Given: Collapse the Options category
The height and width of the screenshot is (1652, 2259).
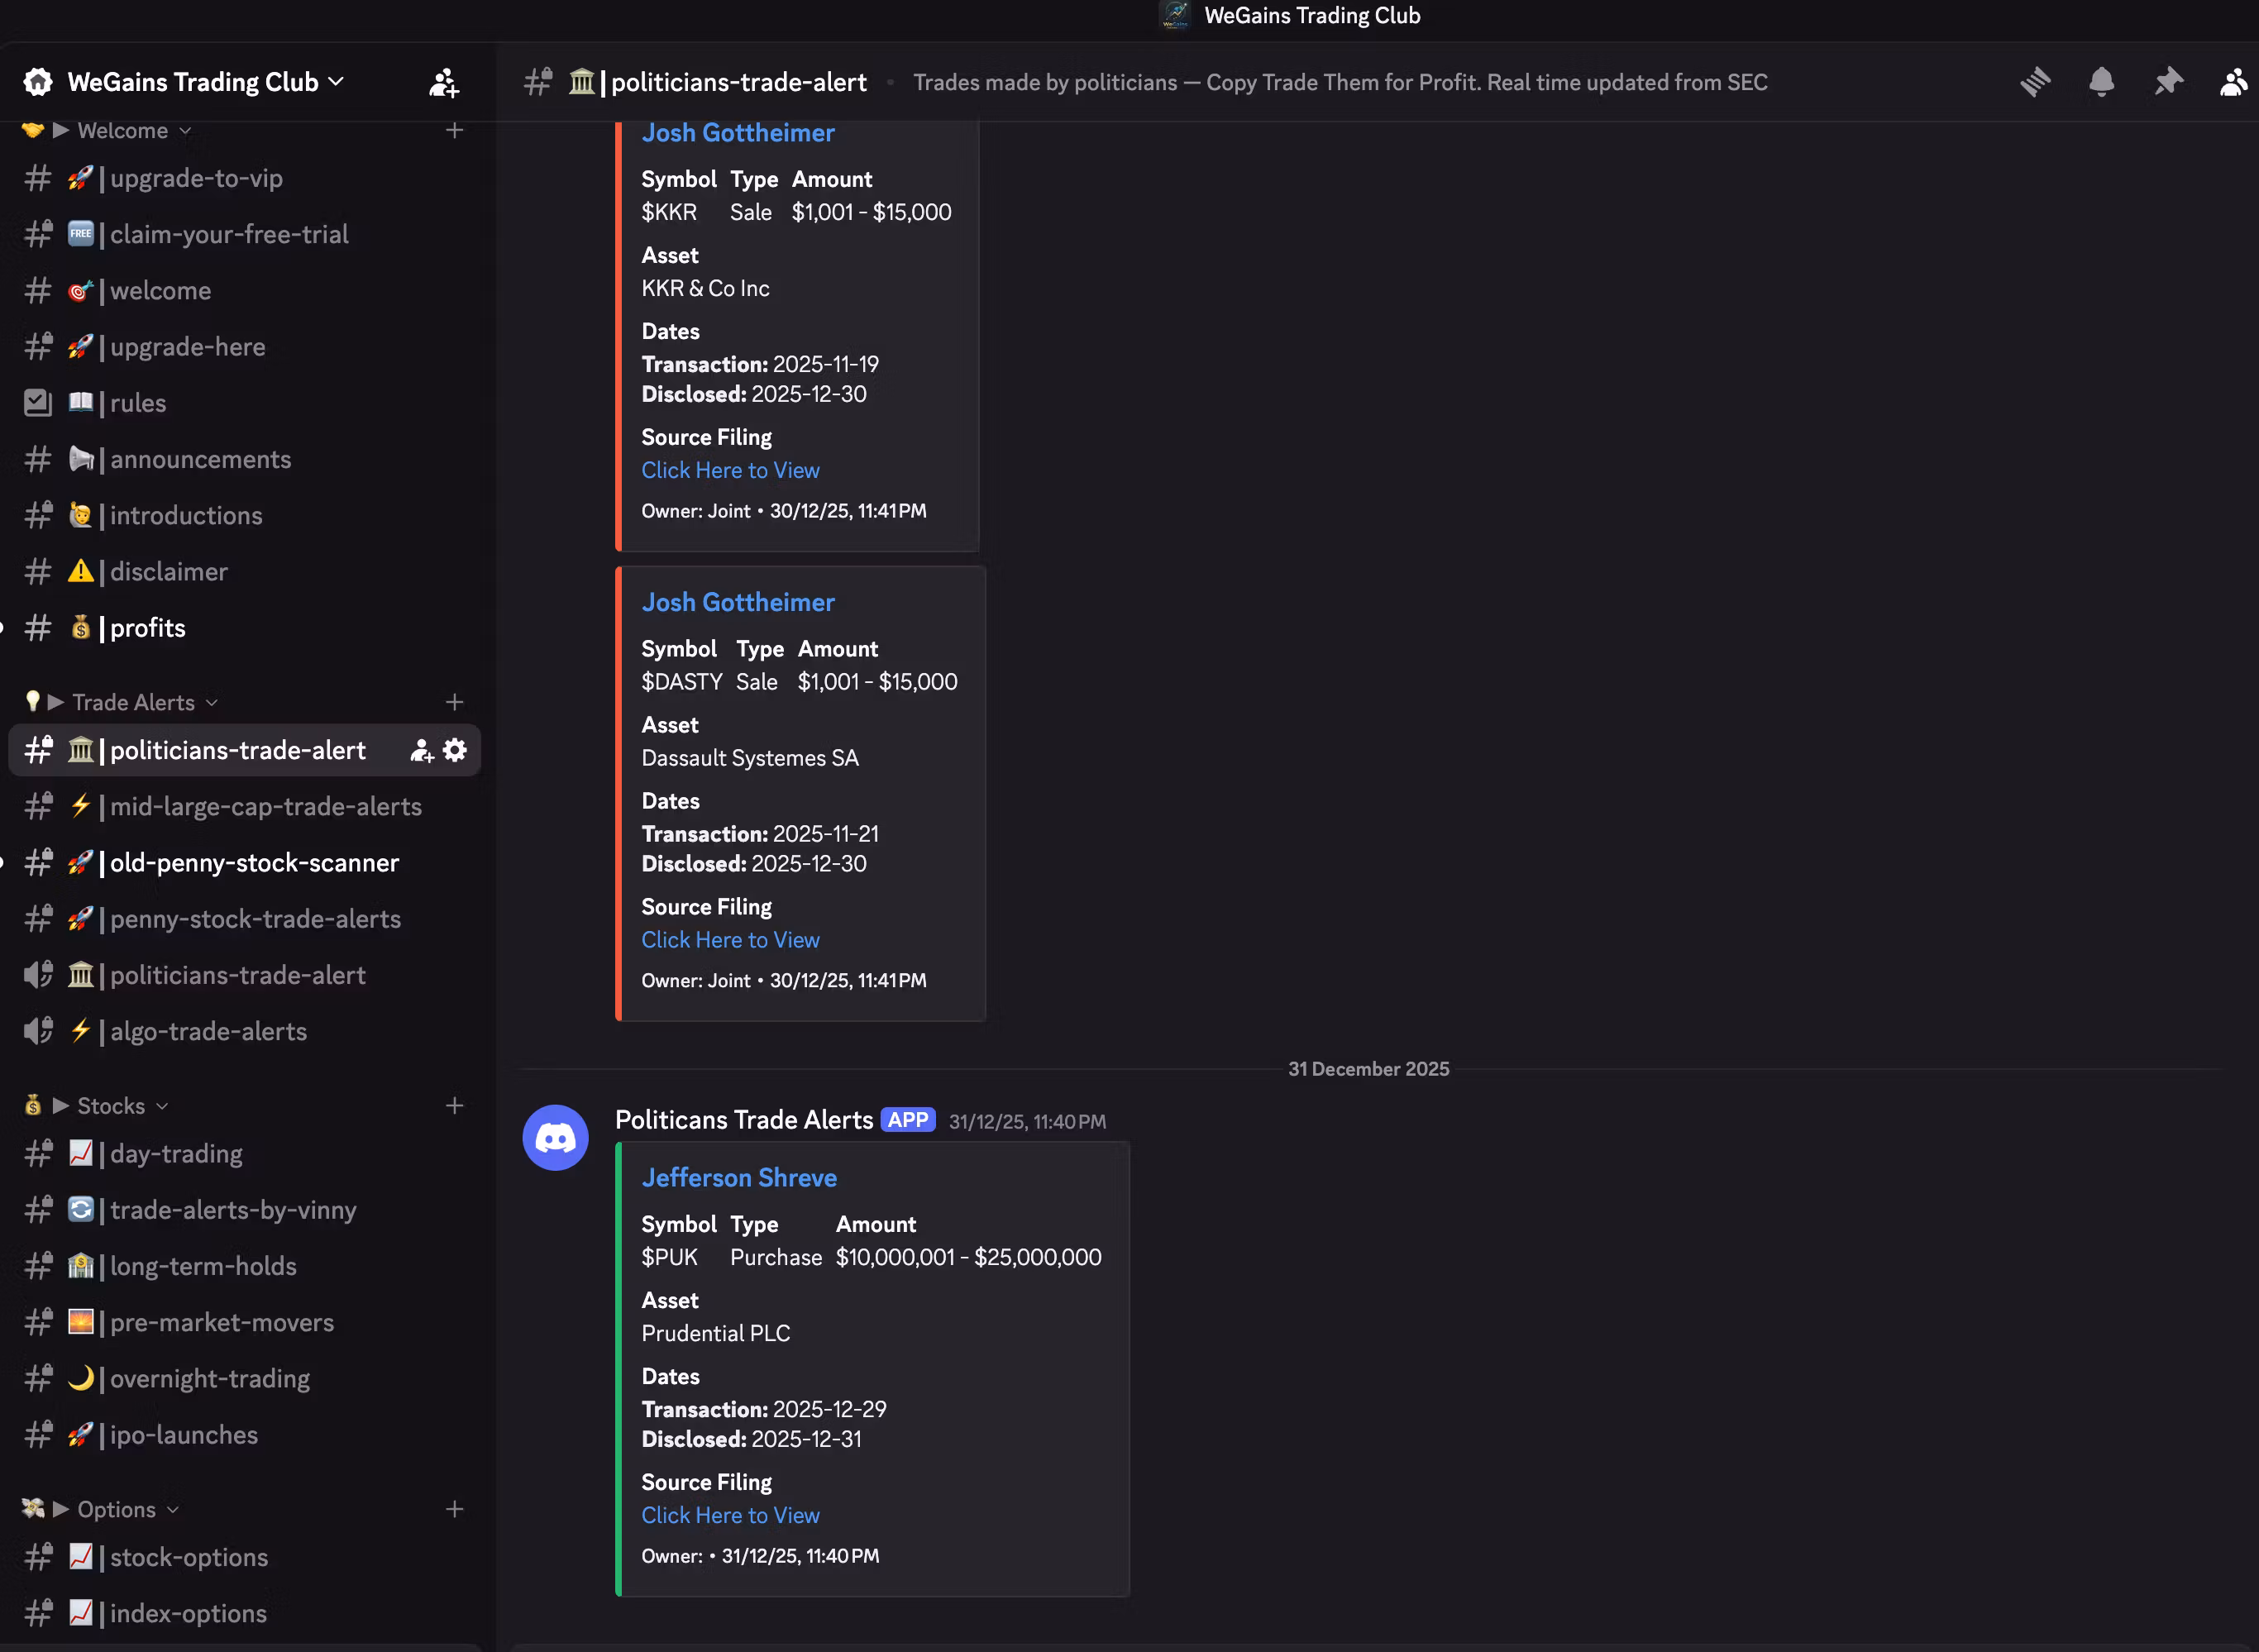Looking at the screenshot, I should [116, 1509].
